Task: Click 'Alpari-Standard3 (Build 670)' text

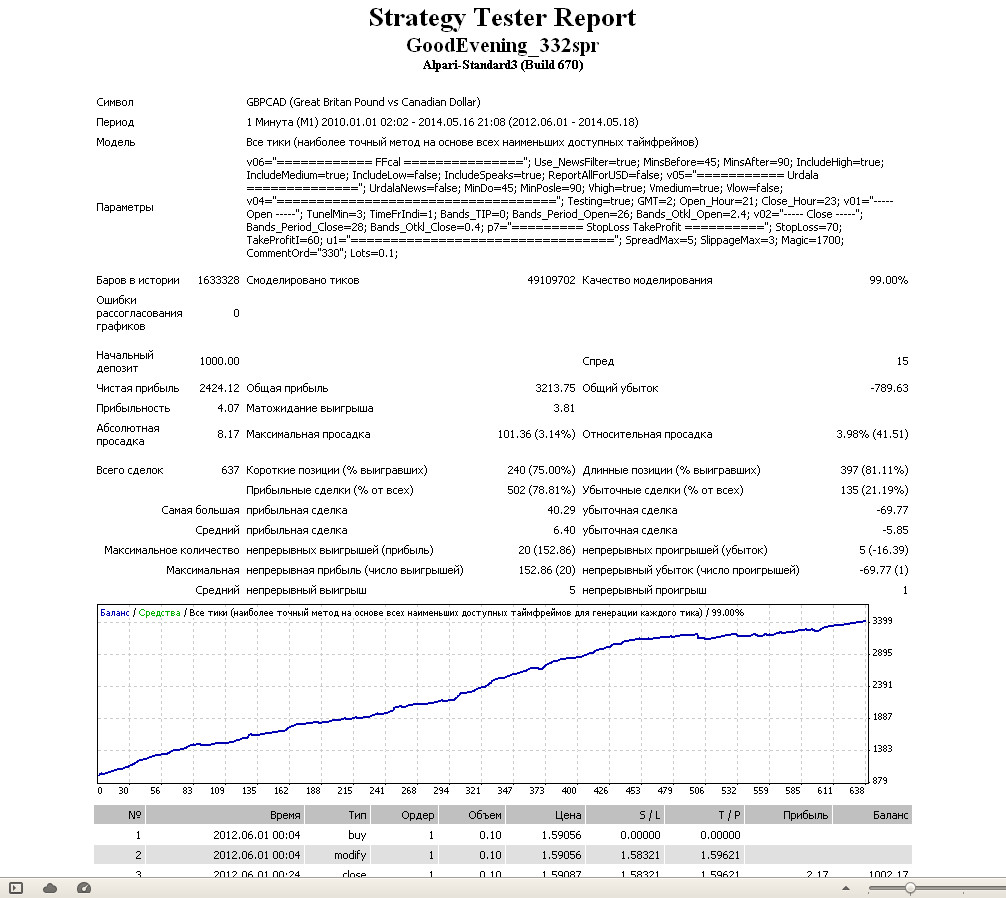Action: click(x=502, y=65)
